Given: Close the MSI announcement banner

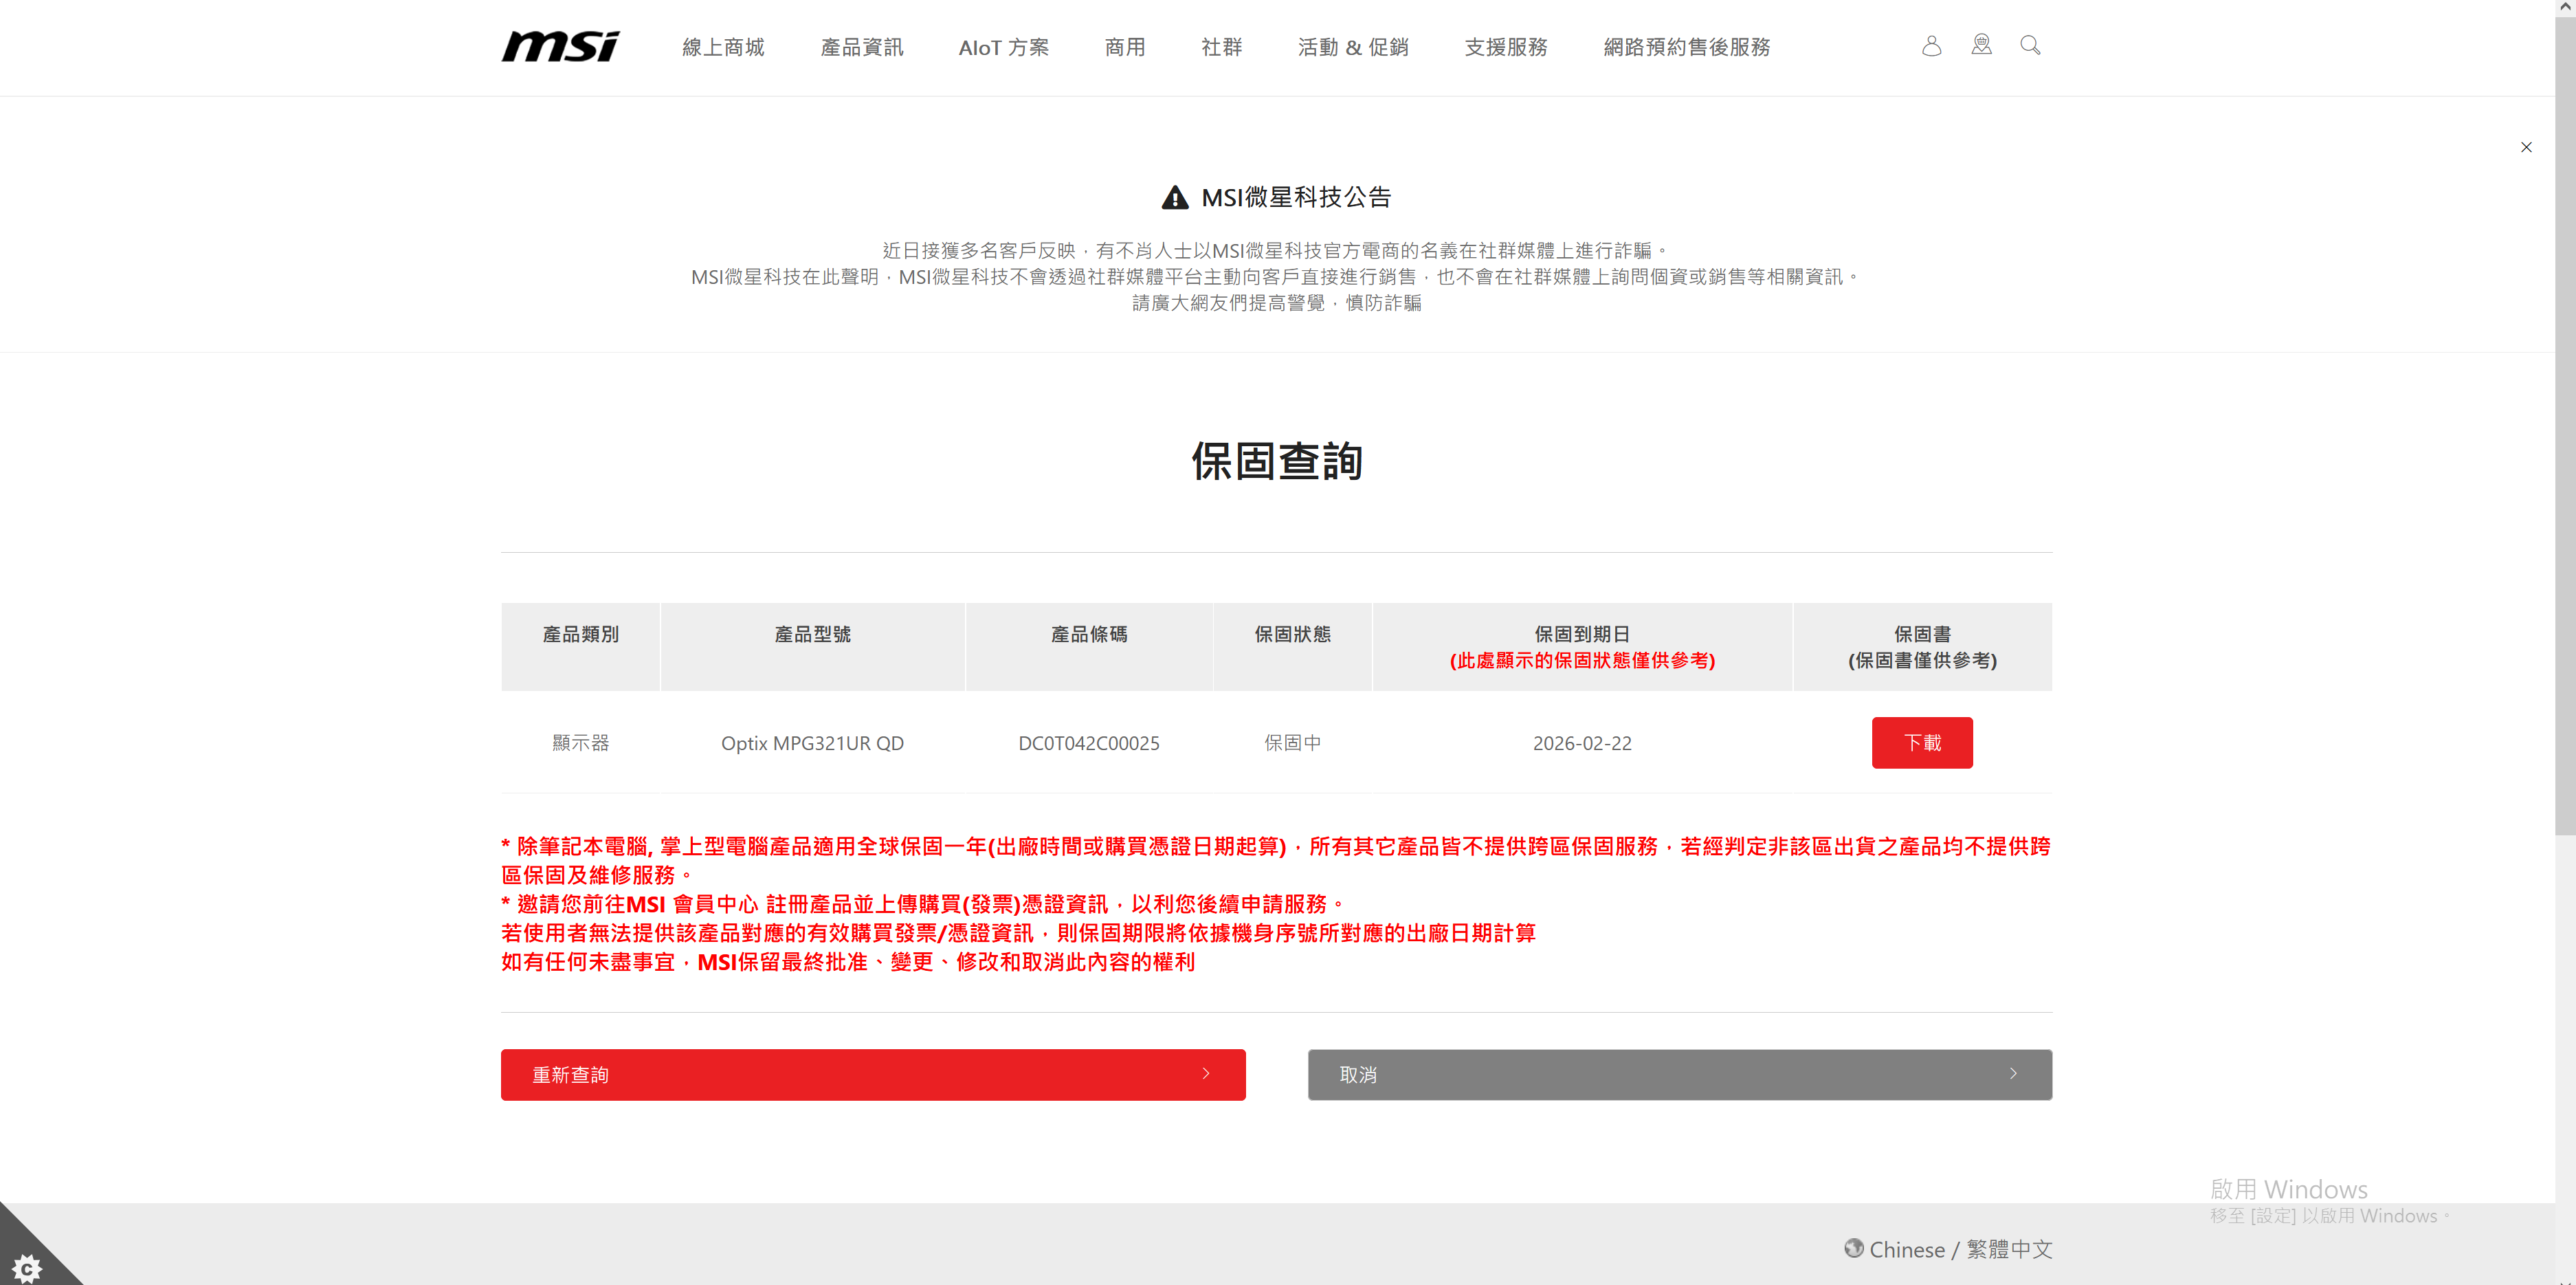Looking at the screenshot, I should coord(2526,147).
